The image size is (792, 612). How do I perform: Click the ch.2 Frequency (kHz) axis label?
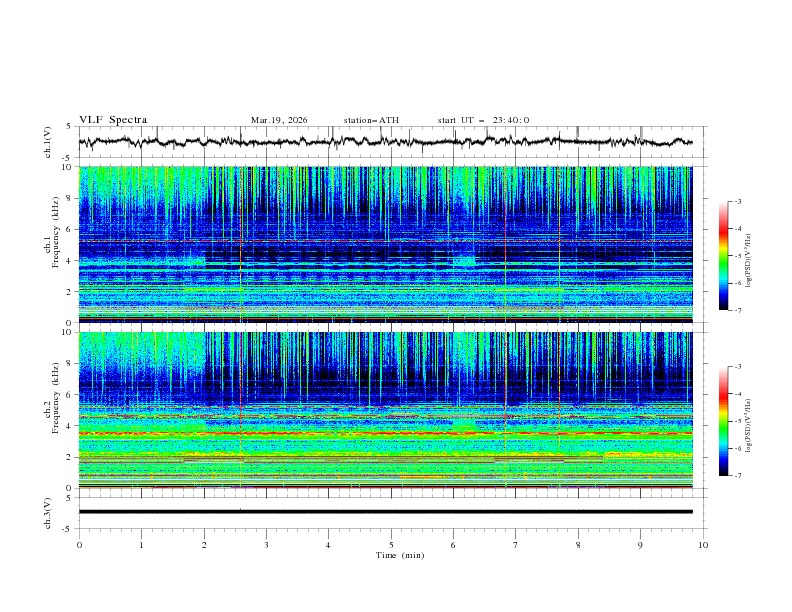52,398
